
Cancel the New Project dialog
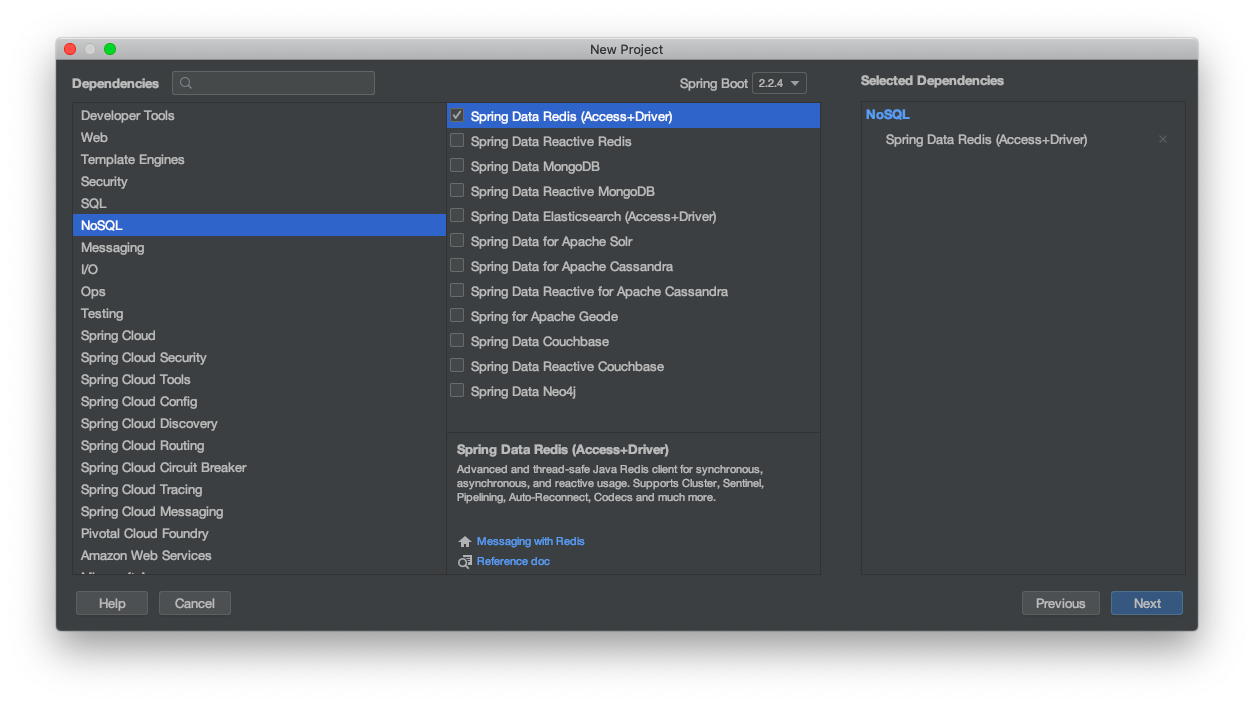pos(195,603)
